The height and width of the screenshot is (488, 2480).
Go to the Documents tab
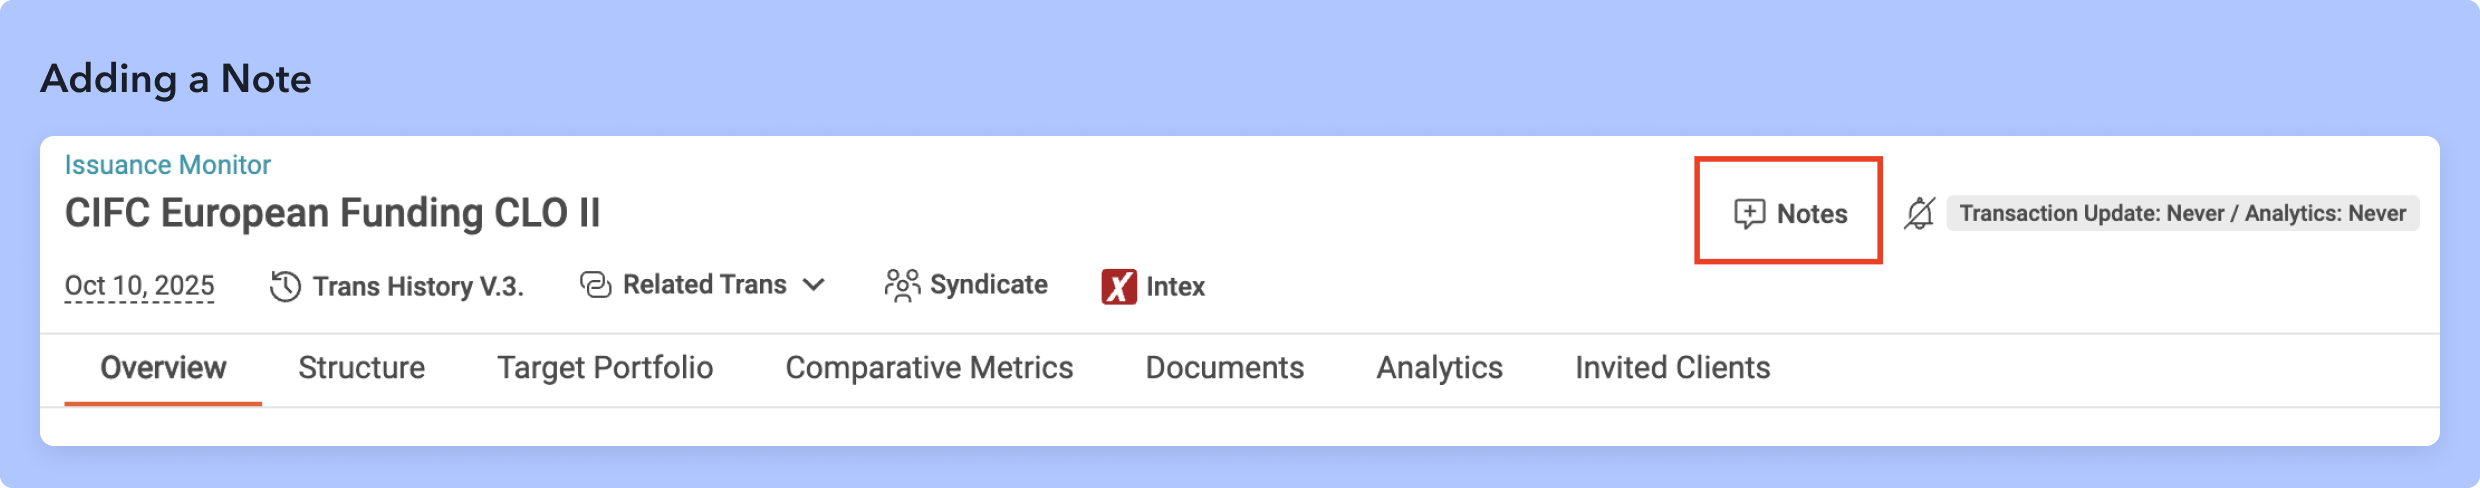(1224, 368)
